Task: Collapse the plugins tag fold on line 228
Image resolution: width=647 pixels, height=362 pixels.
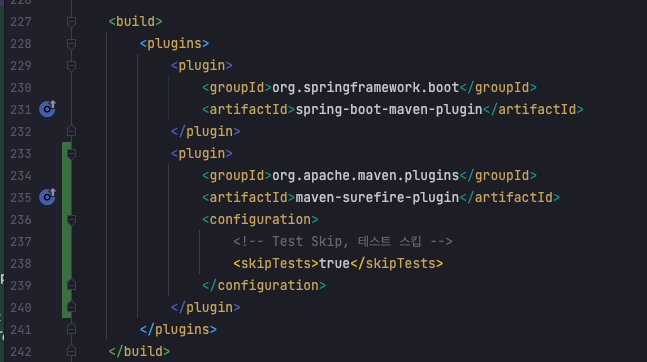Action: point(71,43)
